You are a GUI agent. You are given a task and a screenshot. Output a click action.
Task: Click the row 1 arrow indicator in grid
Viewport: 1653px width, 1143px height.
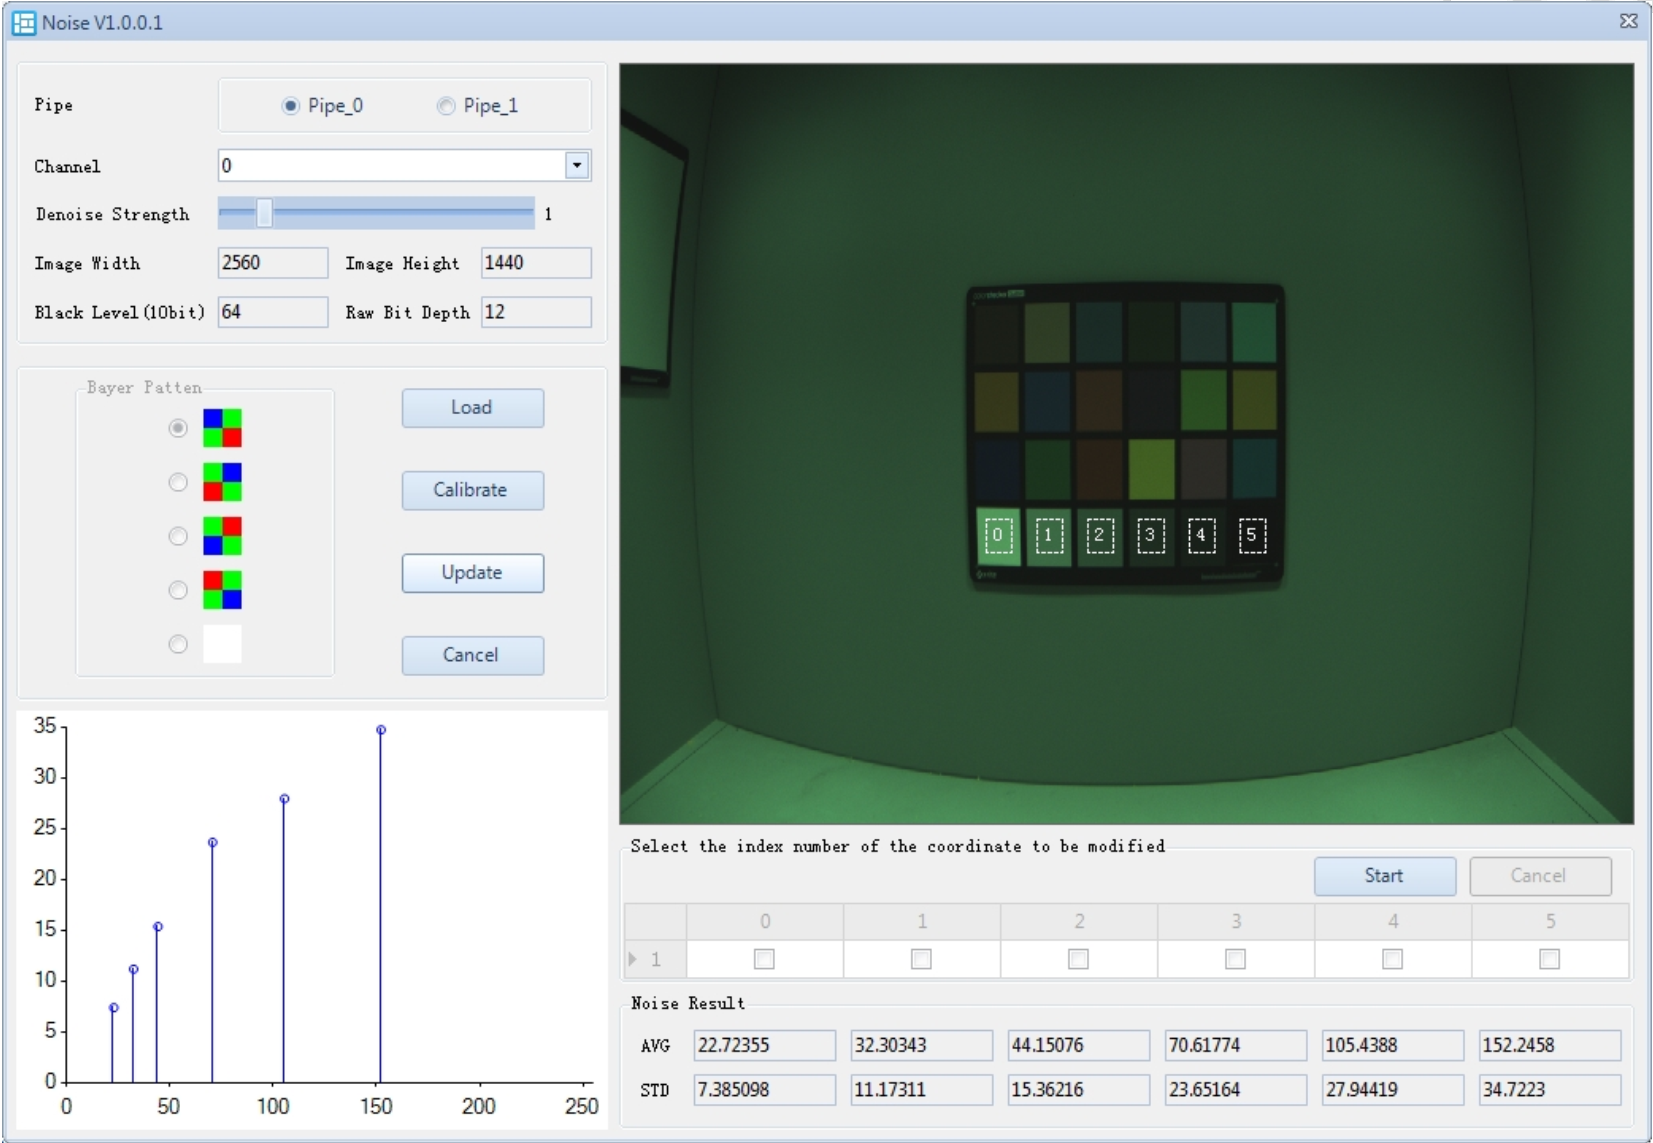point(634,959)
